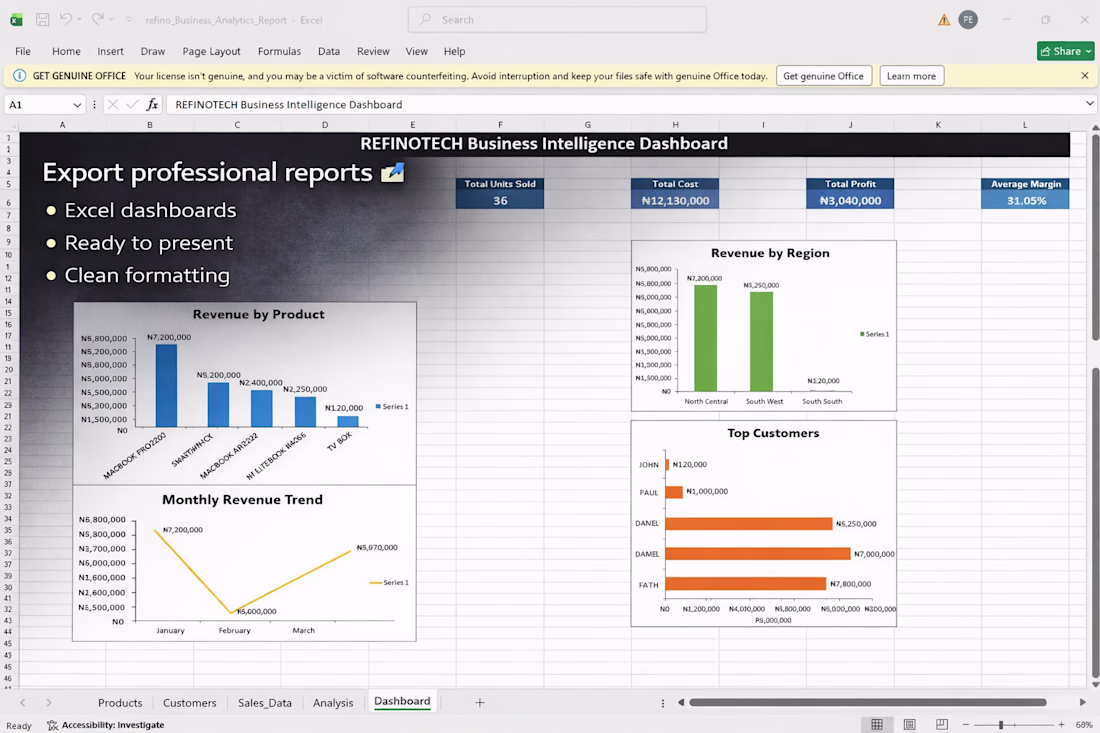Open the File menu

[x=23, y=51]
